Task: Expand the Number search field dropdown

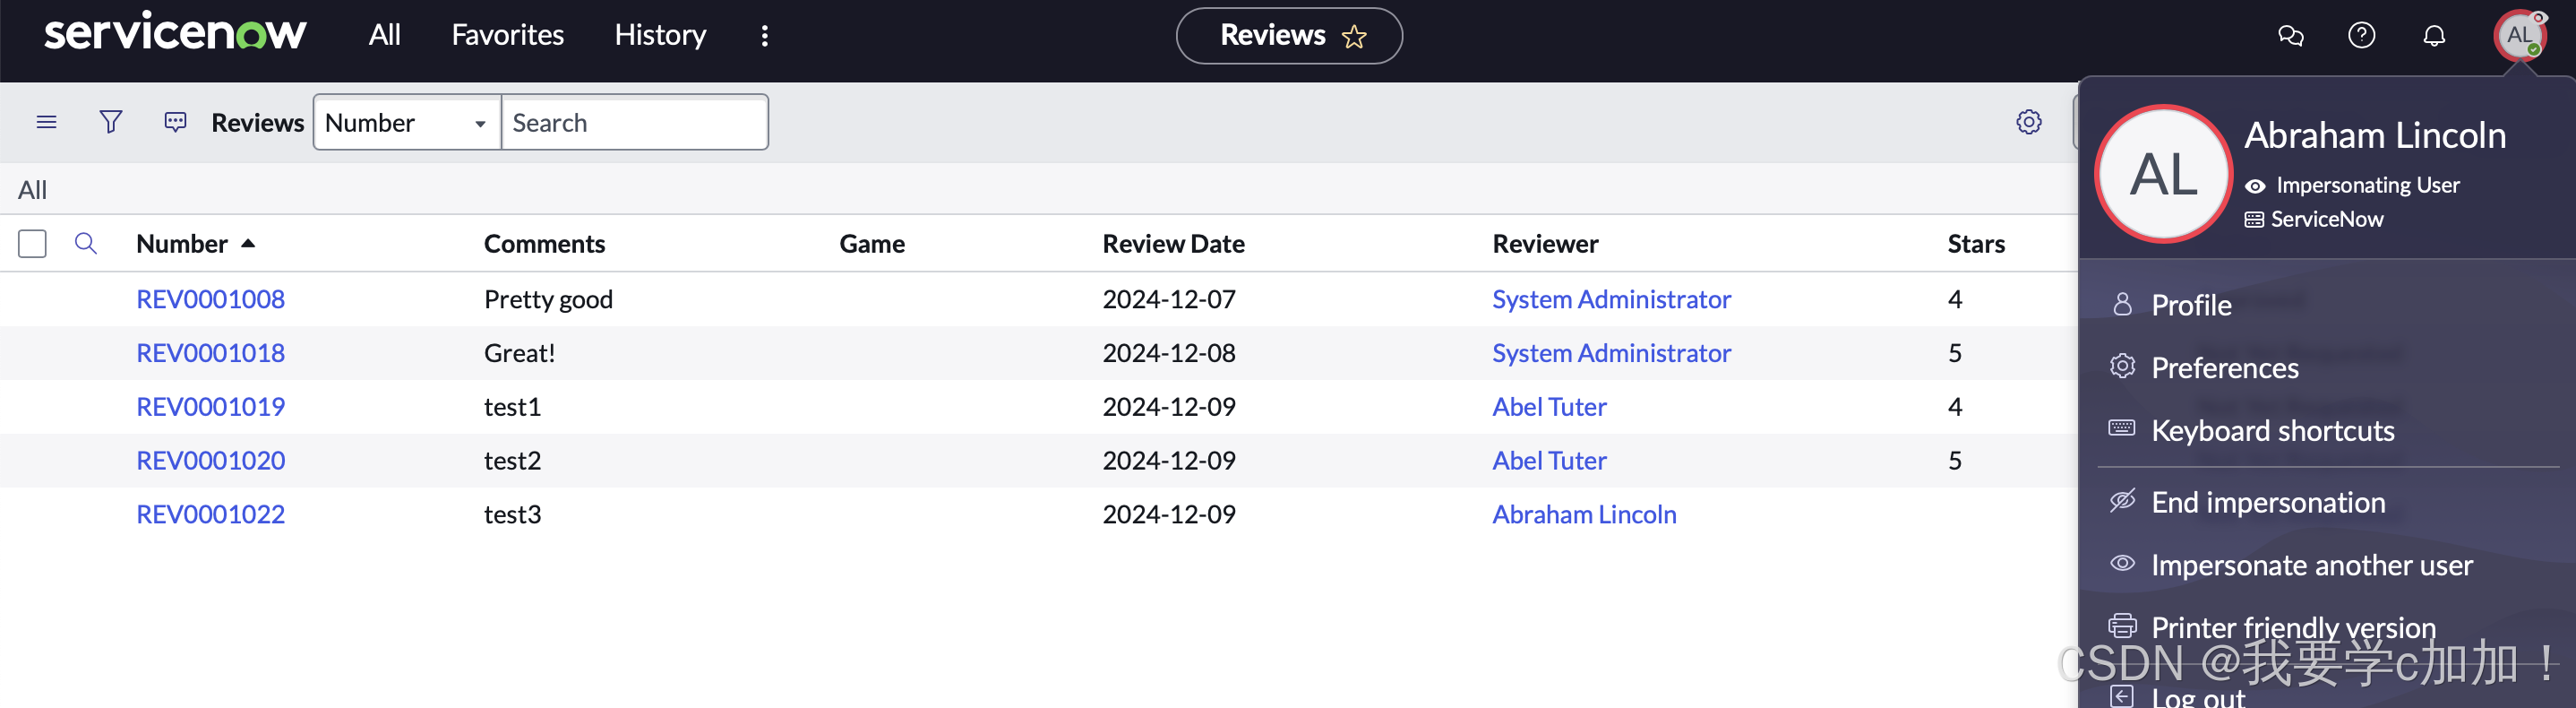Action: click(x=407, y=122)
